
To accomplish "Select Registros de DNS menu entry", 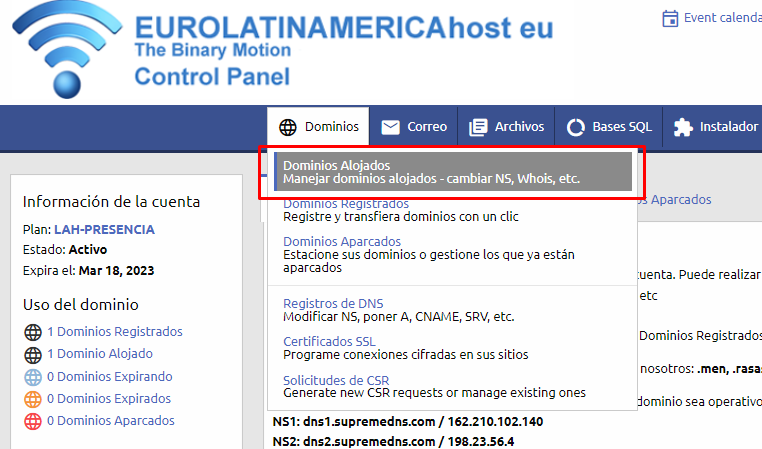I will coord(333,304).
